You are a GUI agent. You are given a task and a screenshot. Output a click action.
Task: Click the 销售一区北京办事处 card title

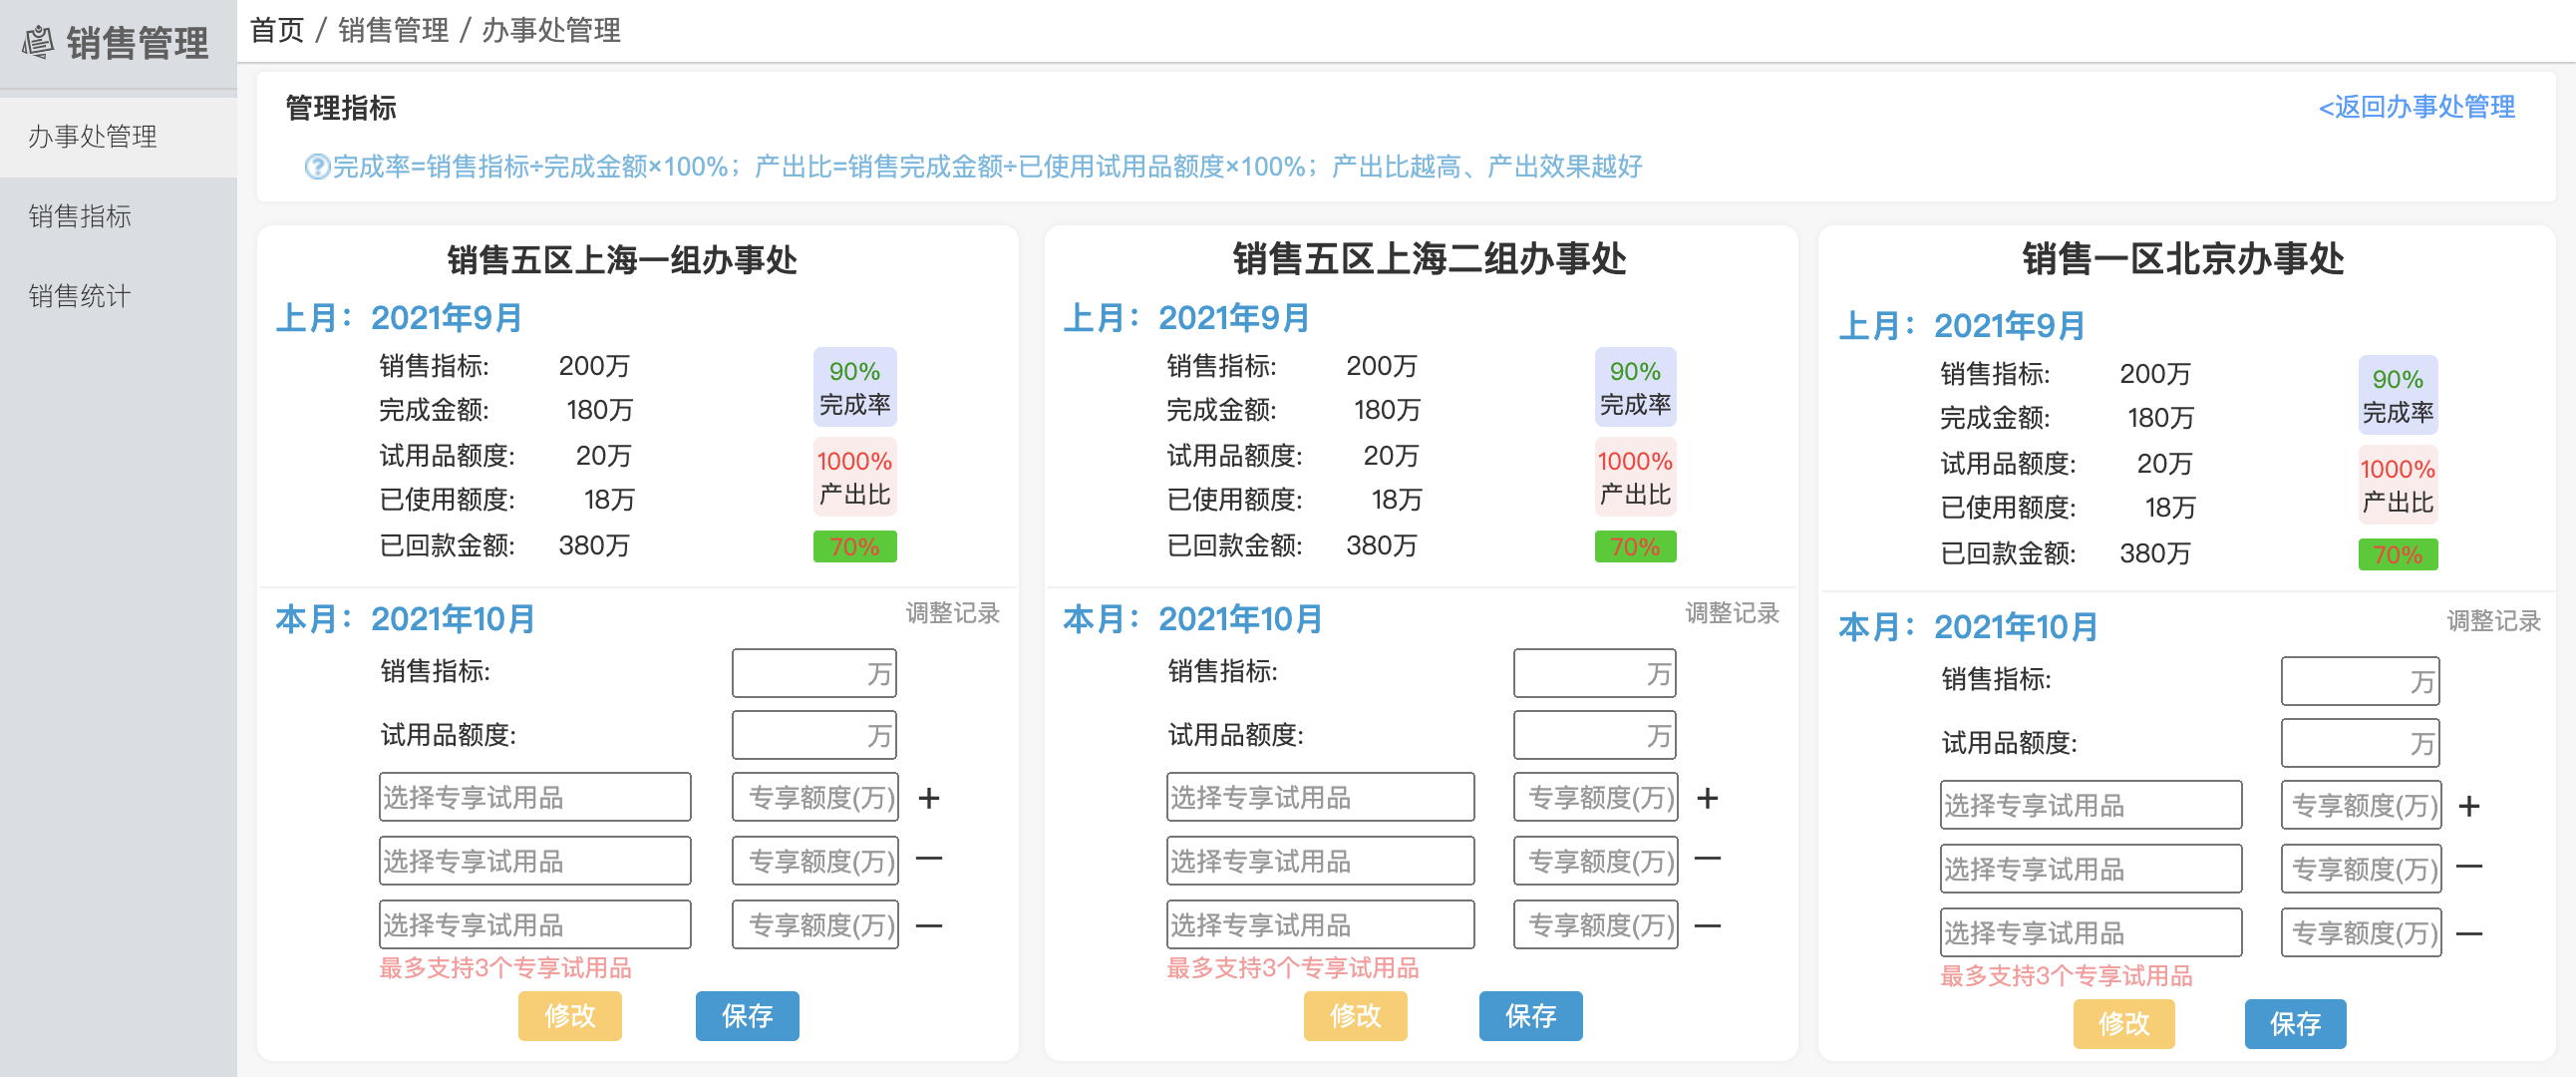click(x=2183, y=259)
